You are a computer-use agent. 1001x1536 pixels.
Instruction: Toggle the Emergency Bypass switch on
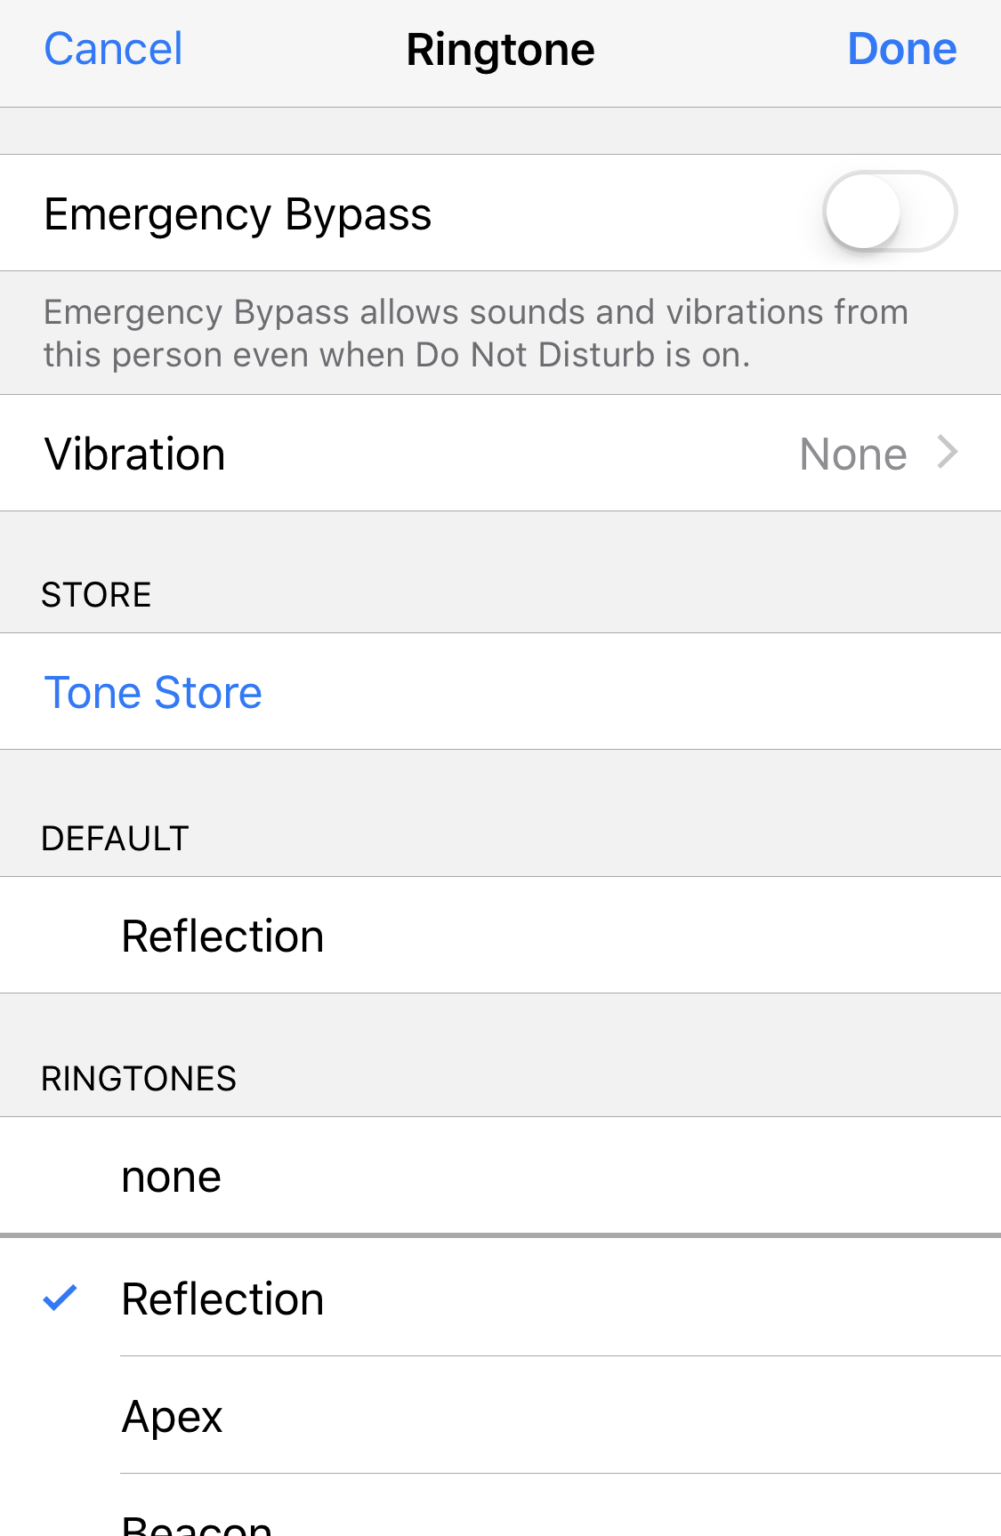pyautogui.click(x=890, y=213)
